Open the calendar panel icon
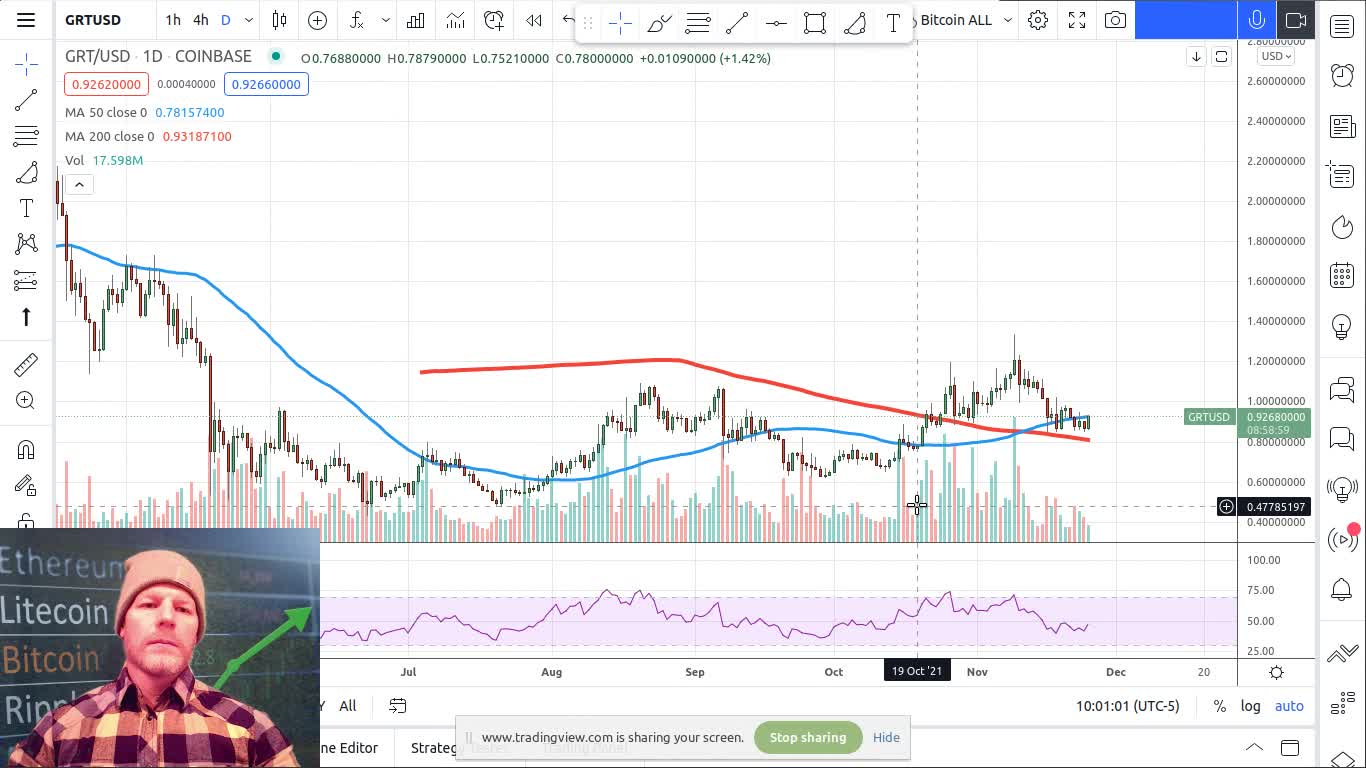Image resolution: width=1366 pixels, height=768 pixels. coord(1342,276)
